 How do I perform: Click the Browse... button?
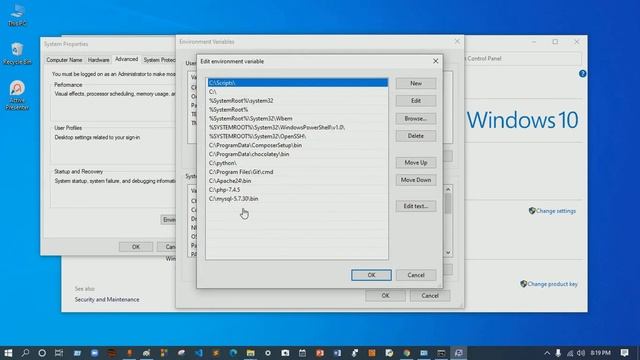[x=416, y=118]
